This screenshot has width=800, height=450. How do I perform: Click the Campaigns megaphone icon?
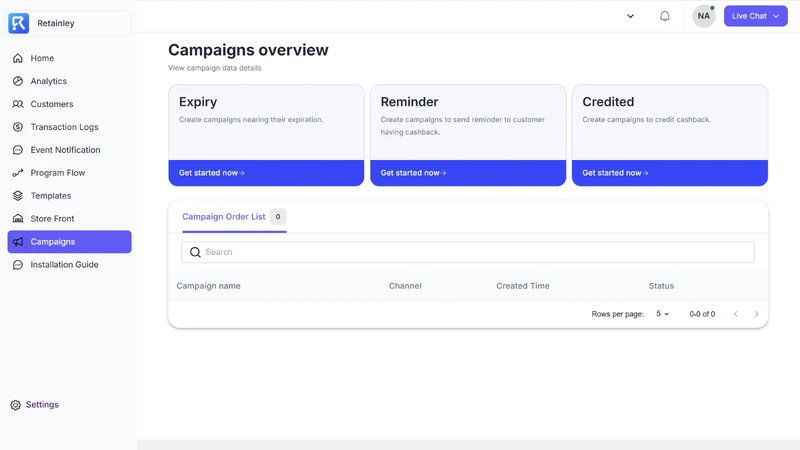(x=18, y=242)
